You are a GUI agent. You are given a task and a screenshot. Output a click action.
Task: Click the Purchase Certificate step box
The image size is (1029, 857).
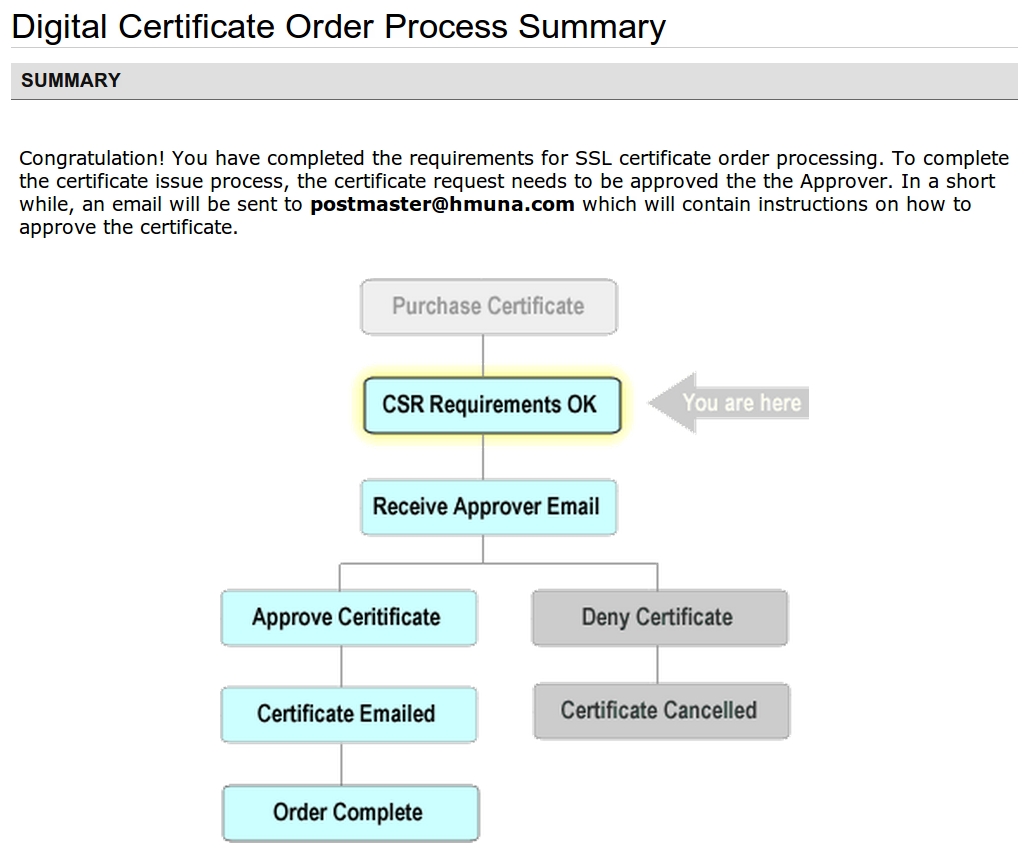pos(488,306)
